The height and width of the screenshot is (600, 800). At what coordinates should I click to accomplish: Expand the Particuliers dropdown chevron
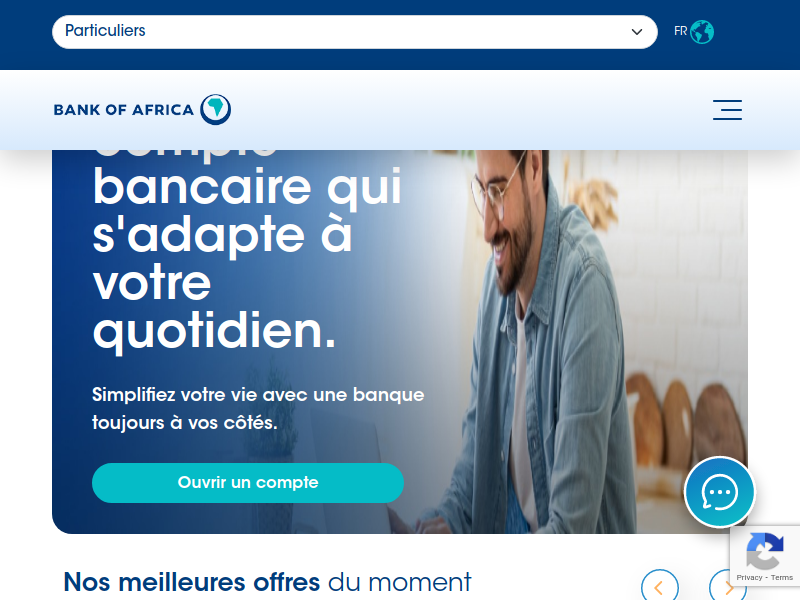coord(636,32)
